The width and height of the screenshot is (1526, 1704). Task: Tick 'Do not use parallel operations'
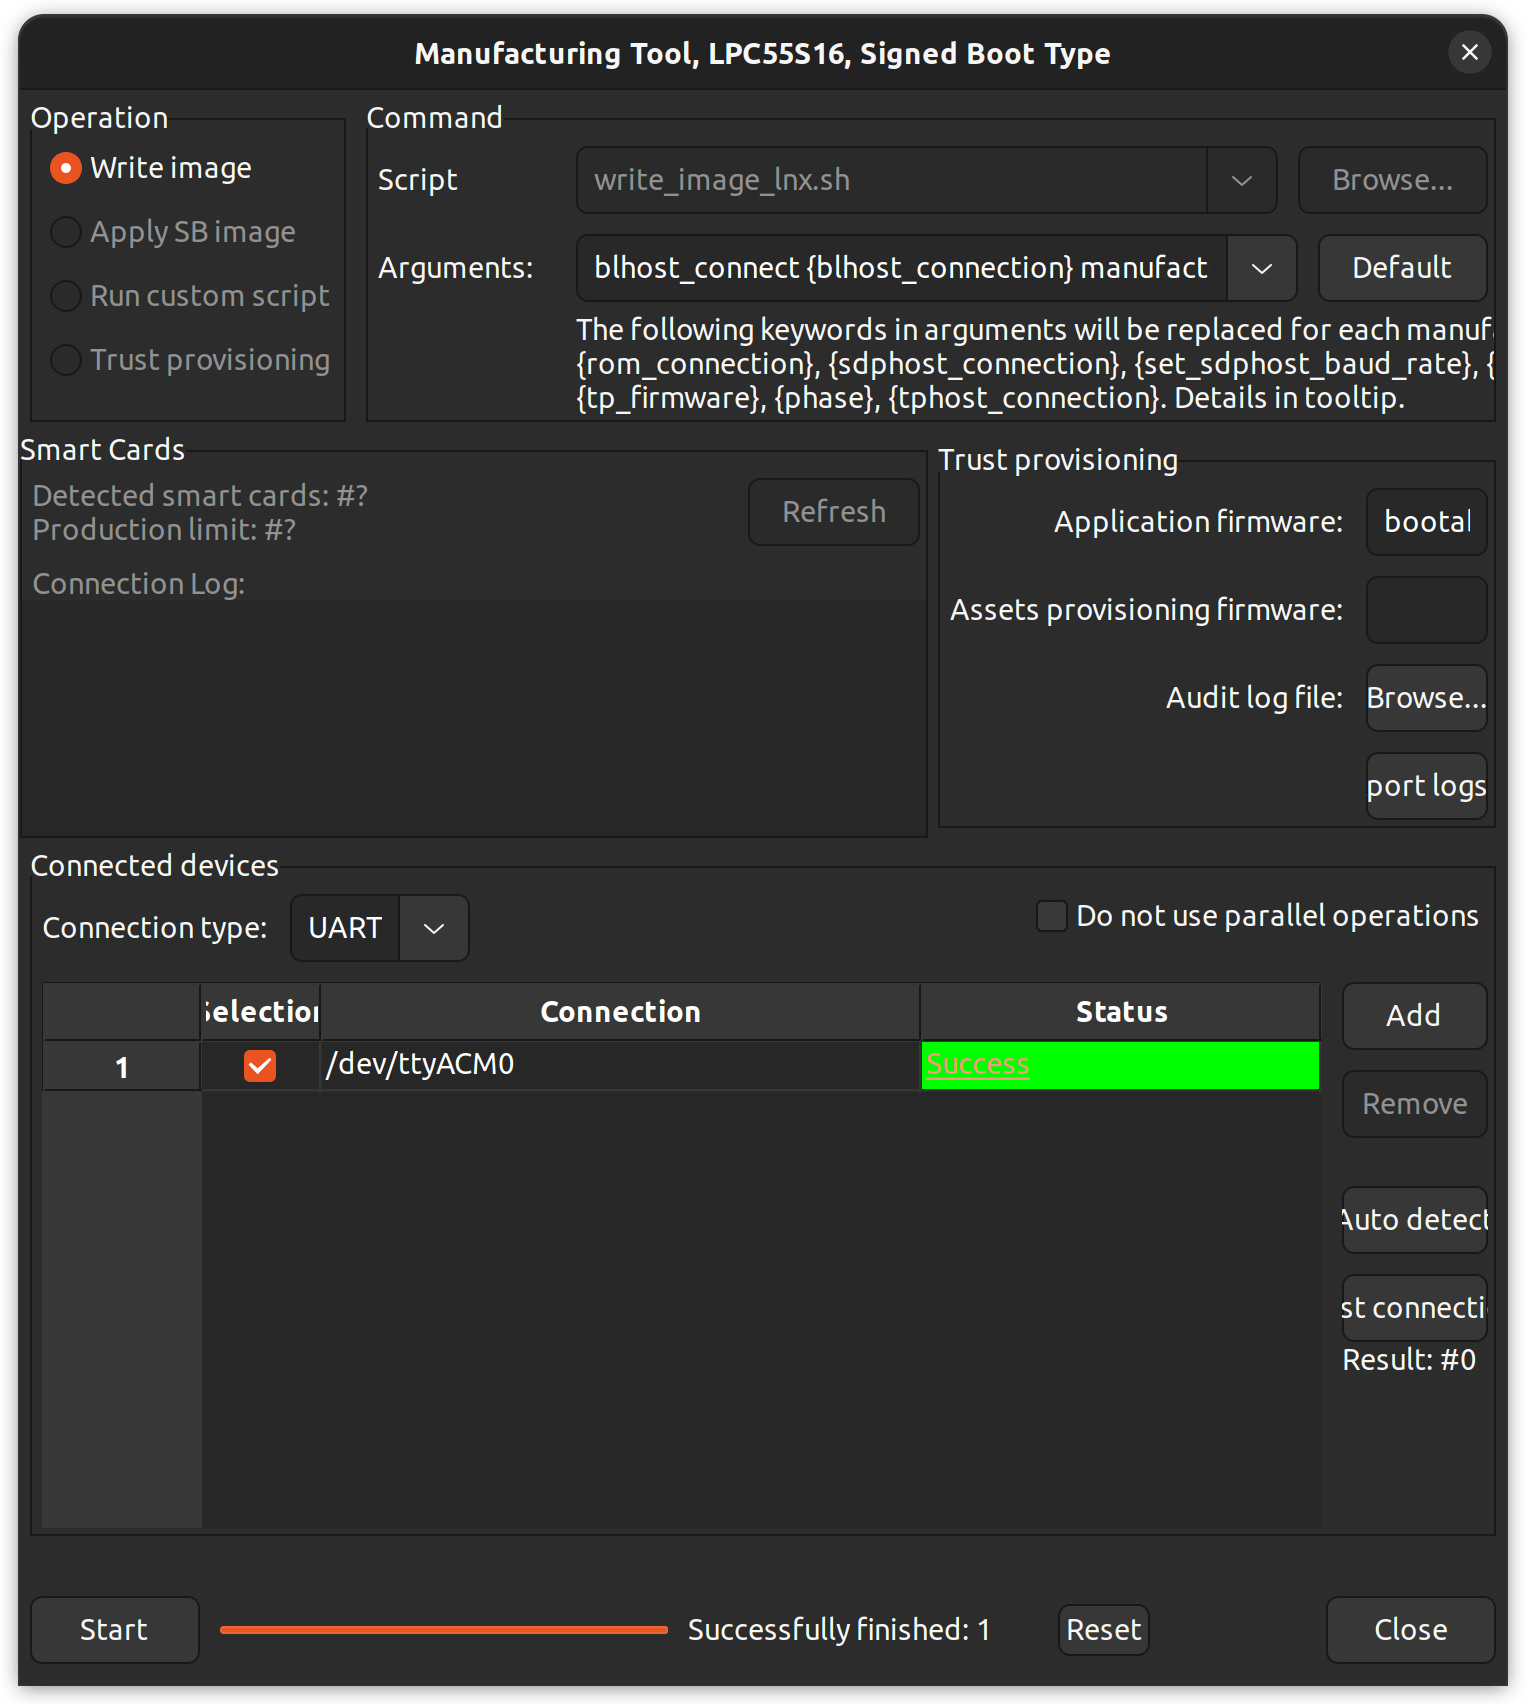pyautogui.click(x=1052, y=916)
